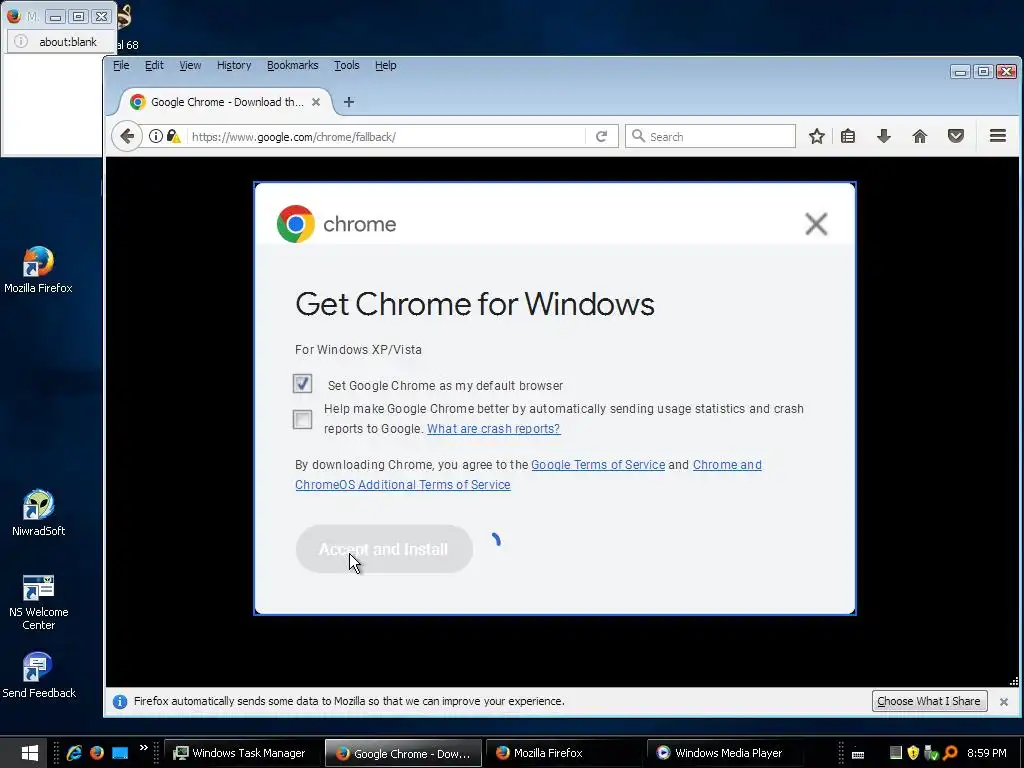Click Accept and Install button
This screenshot has height=768, width=1024.
(x=384, y=549)
